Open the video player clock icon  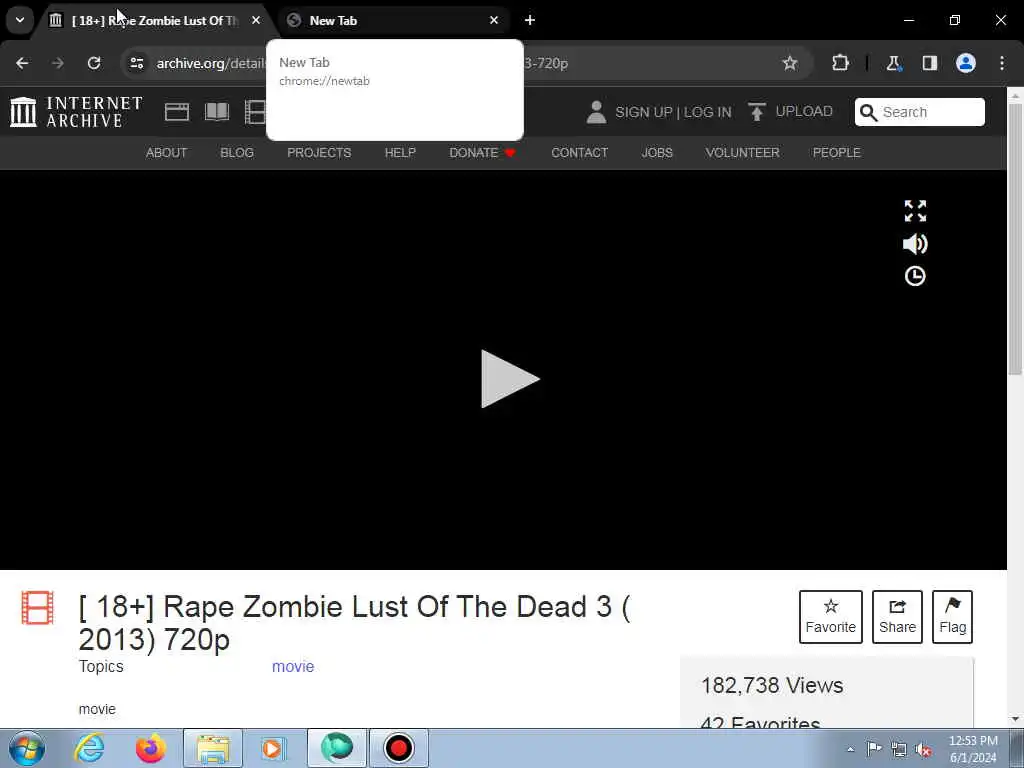[x=915, y=276]
